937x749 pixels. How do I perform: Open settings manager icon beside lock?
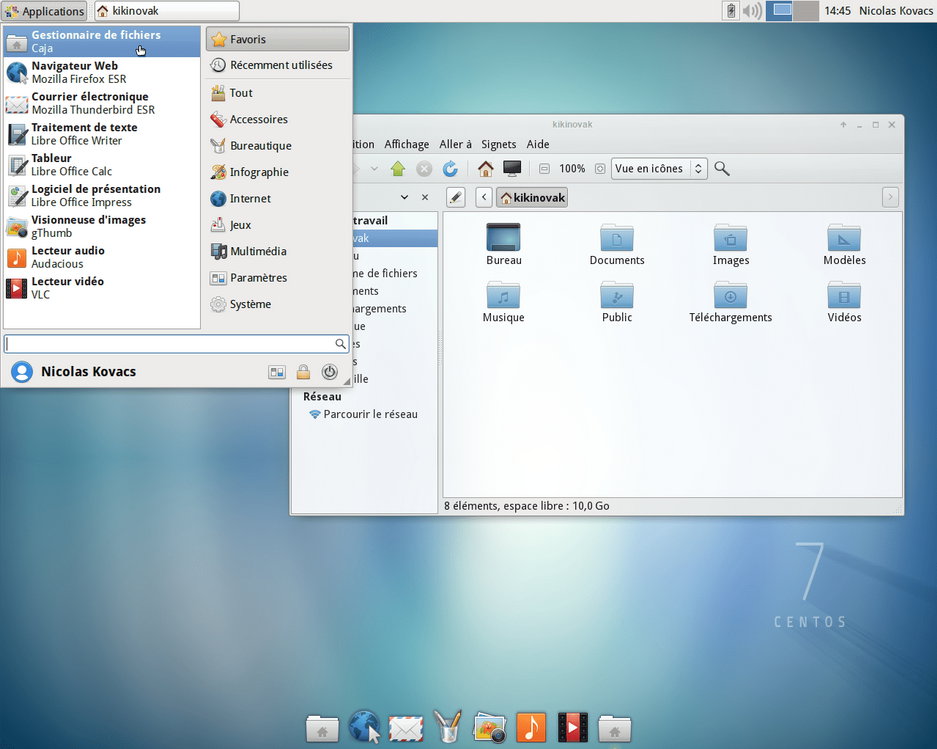pyautogui.click(x=277, y=372)
